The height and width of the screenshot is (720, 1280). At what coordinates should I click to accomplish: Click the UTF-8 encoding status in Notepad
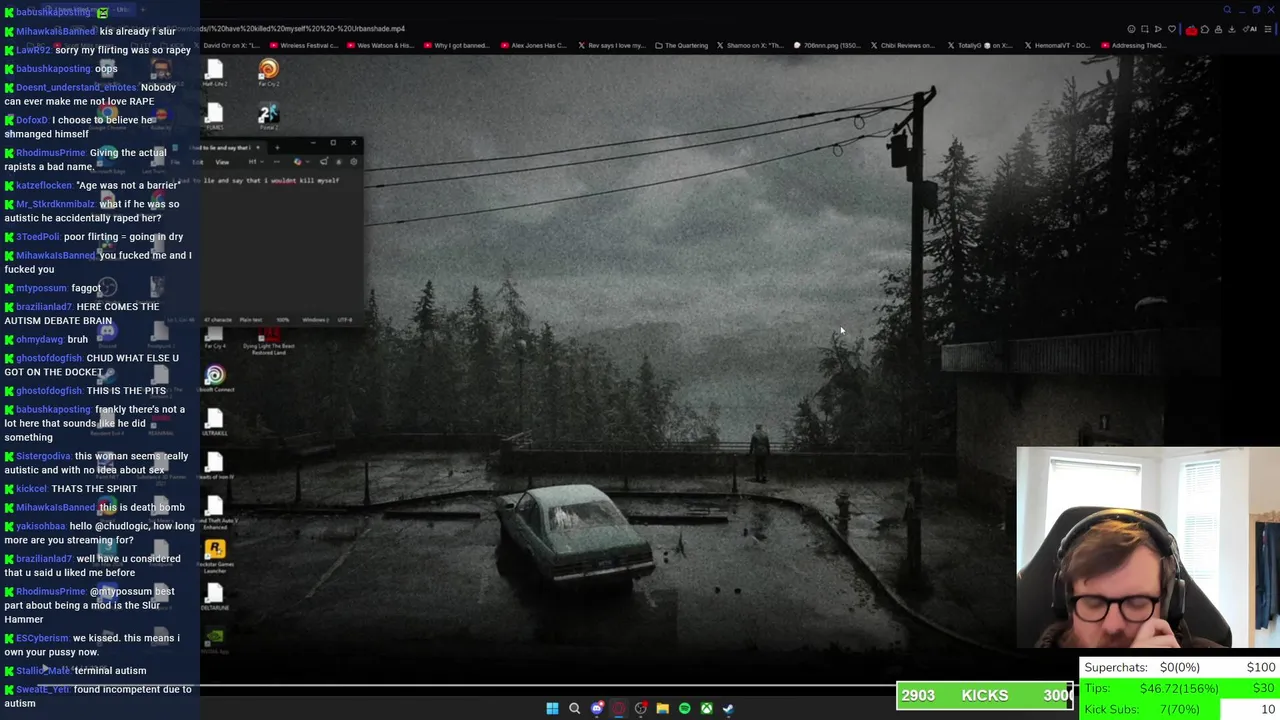click(345, 320)
